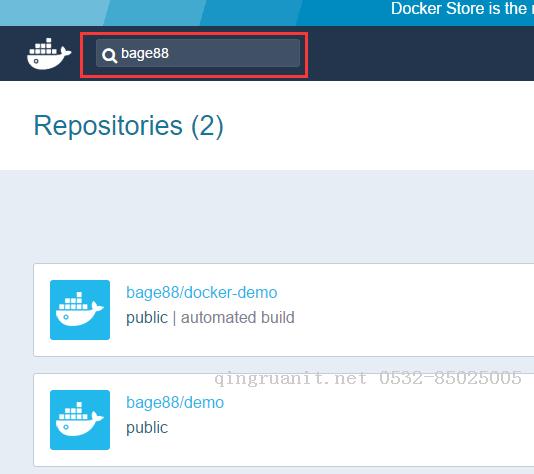The width and height of the screenshot is (534, 474).
Task: Open the bage88/demo repository link
Action: (x=175, y=403)
